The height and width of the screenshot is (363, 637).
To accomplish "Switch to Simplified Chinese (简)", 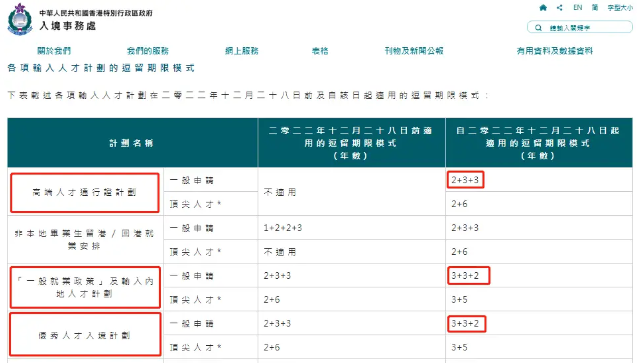I will click(x=595, y=7).
